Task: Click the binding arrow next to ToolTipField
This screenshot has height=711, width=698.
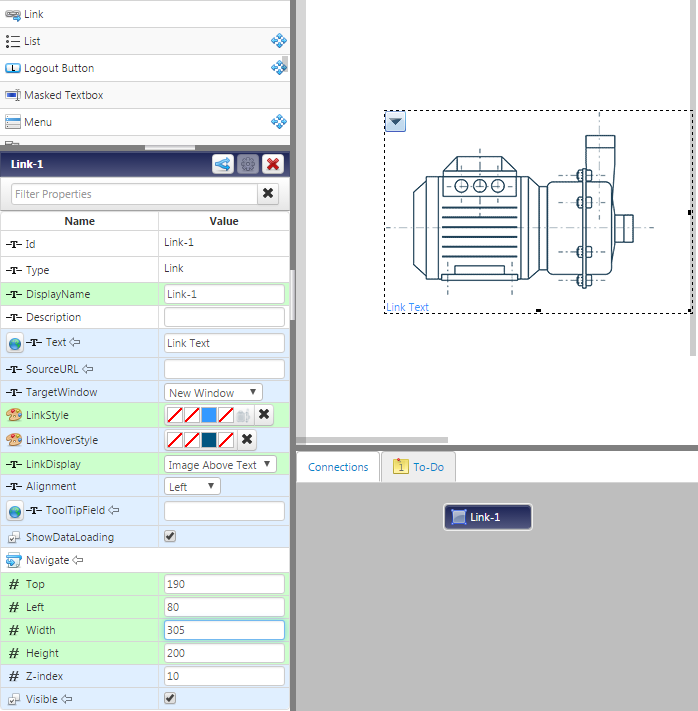Action: pos(114,510)
